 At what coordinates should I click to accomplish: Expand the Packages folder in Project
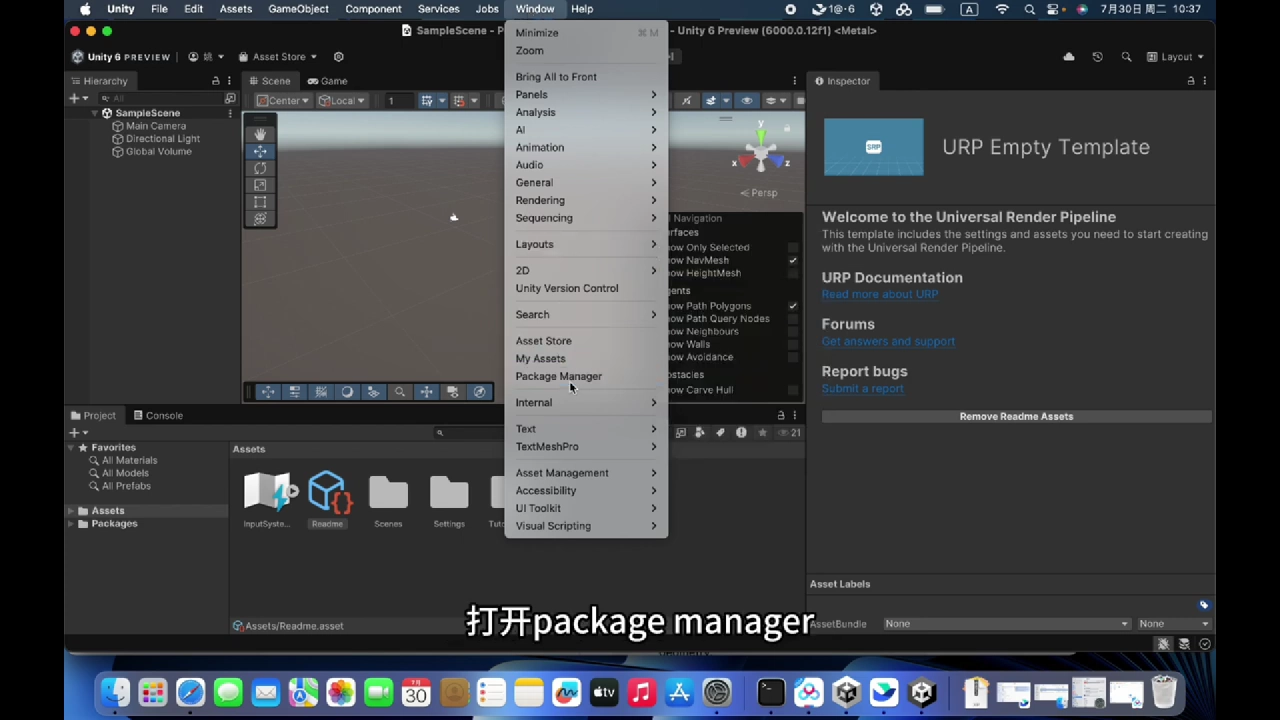point(72,524)
